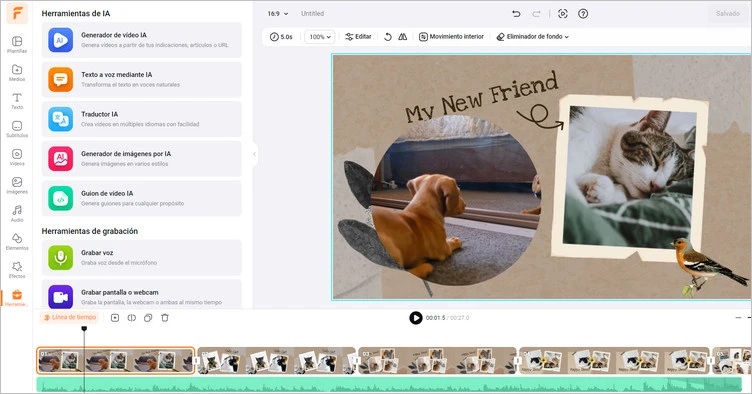Zoom out the timeline with minus
Image resolution: width=752 pixels, height=394 pixels.
[739, 318]
